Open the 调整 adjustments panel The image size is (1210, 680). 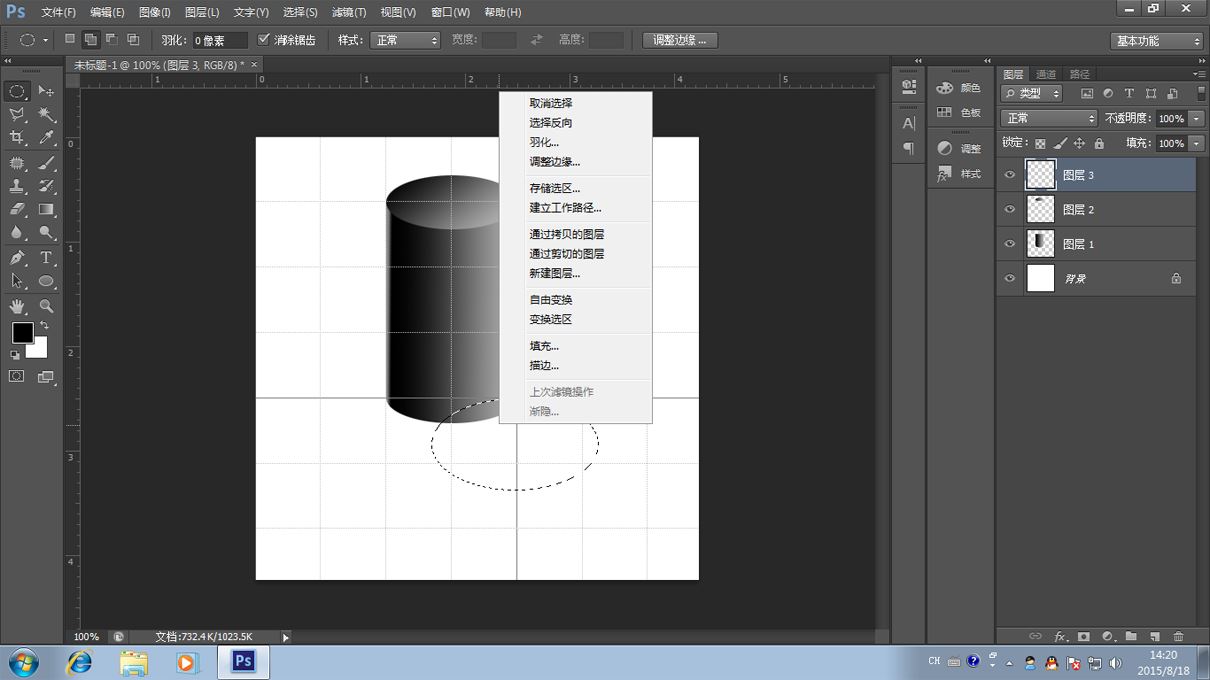[958, 148]
